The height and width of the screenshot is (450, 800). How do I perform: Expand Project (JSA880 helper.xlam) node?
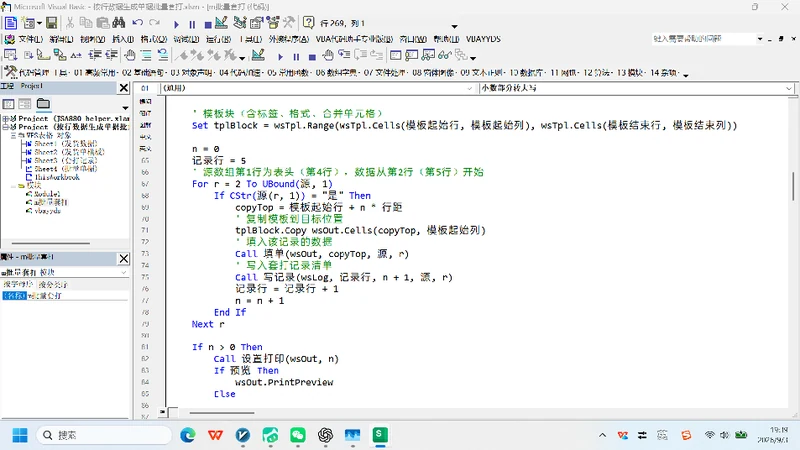tap(6, 119)
